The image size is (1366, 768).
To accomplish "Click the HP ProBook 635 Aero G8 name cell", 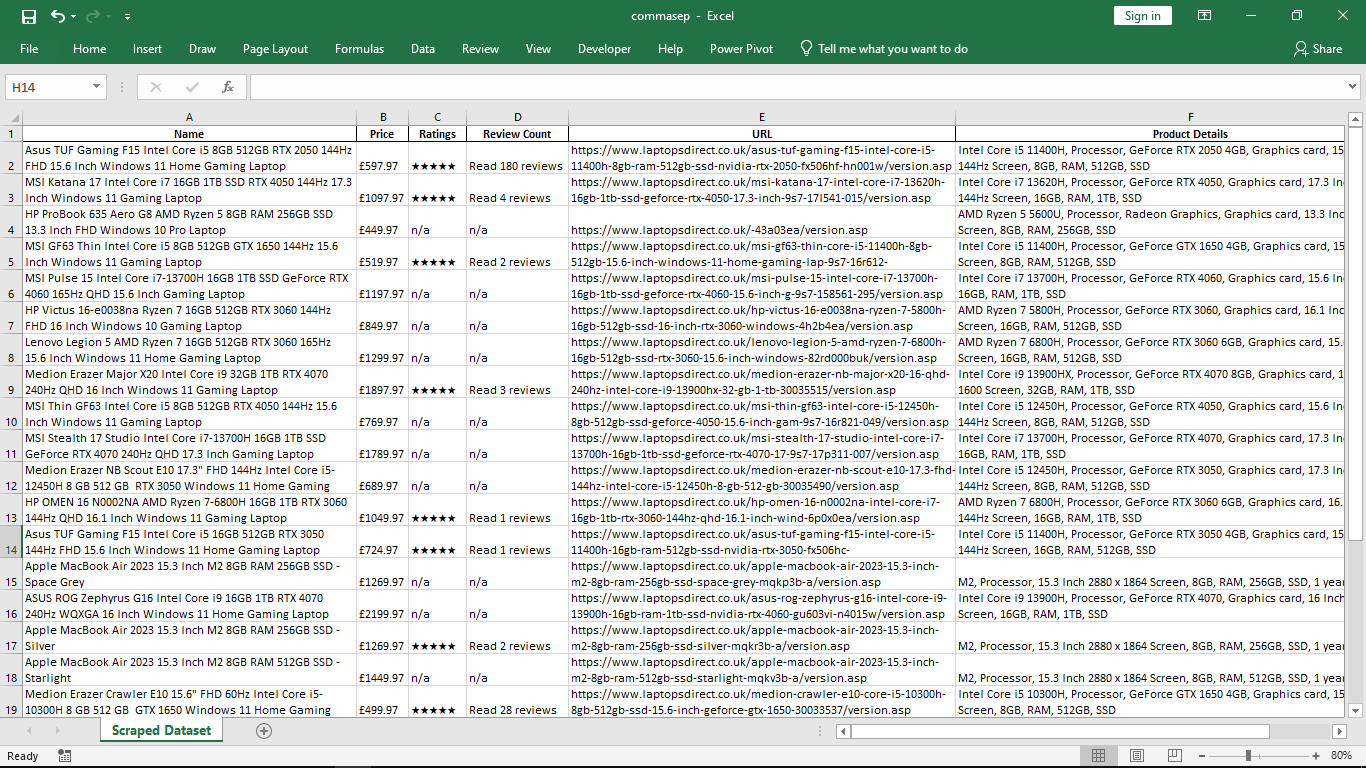I will point(189,222).
